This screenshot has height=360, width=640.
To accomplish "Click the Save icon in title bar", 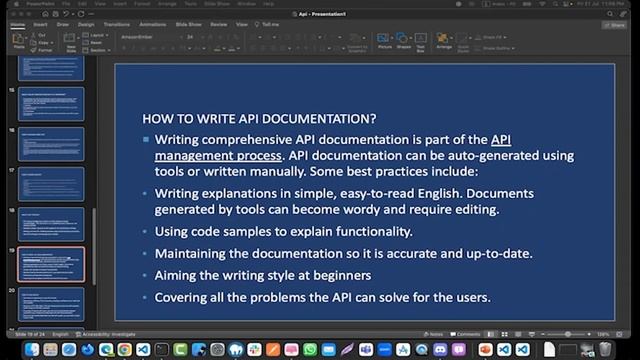I will tap(55, 14).
